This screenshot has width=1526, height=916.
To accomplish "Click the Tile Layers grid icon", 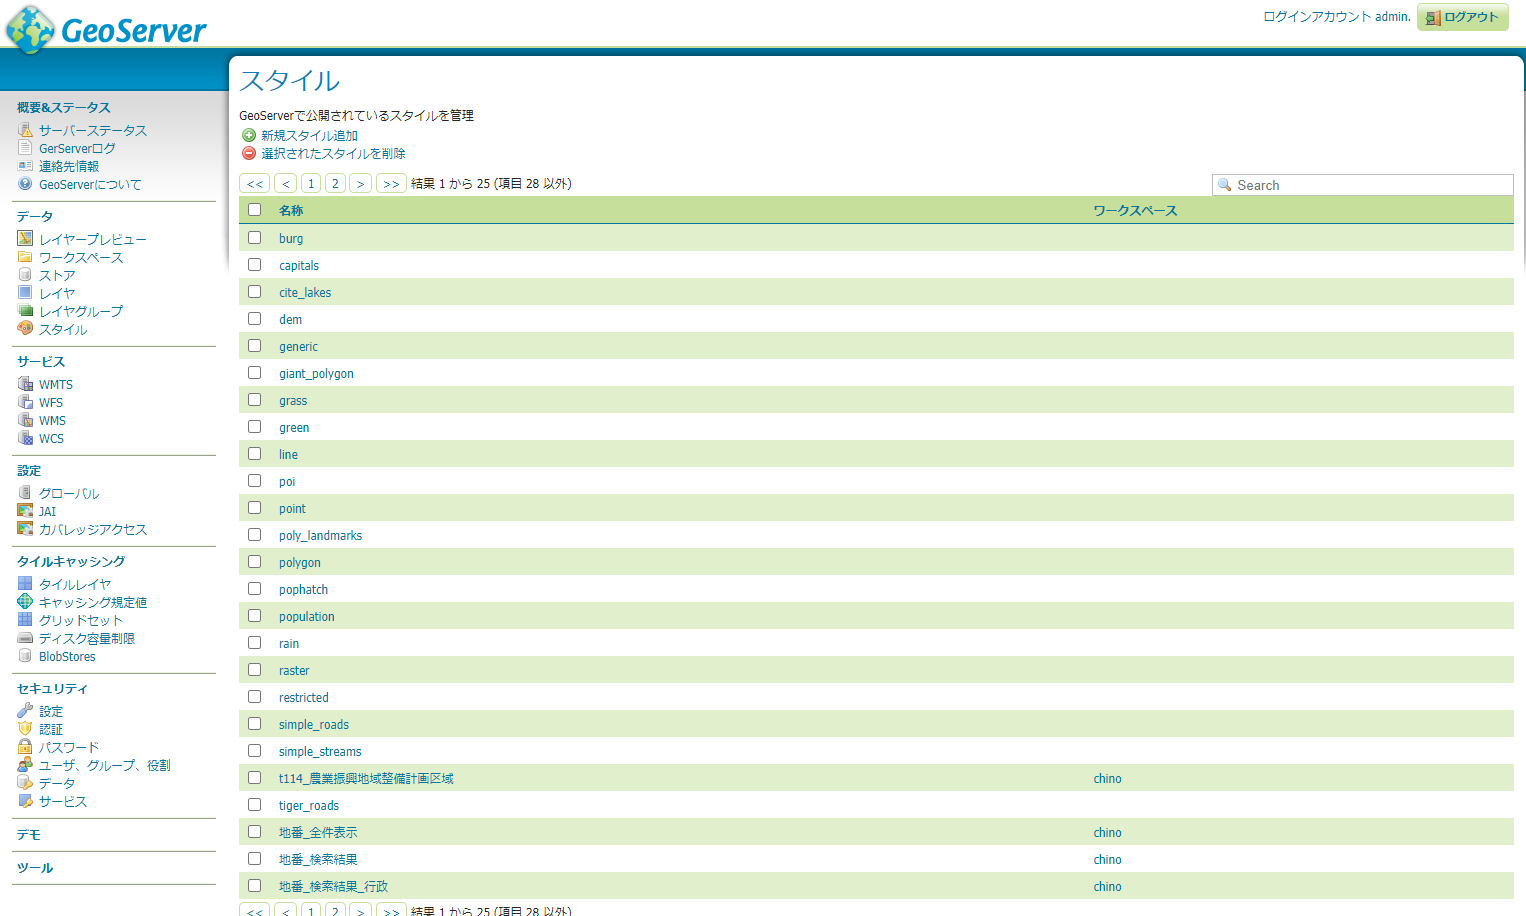I will point(25,584).
